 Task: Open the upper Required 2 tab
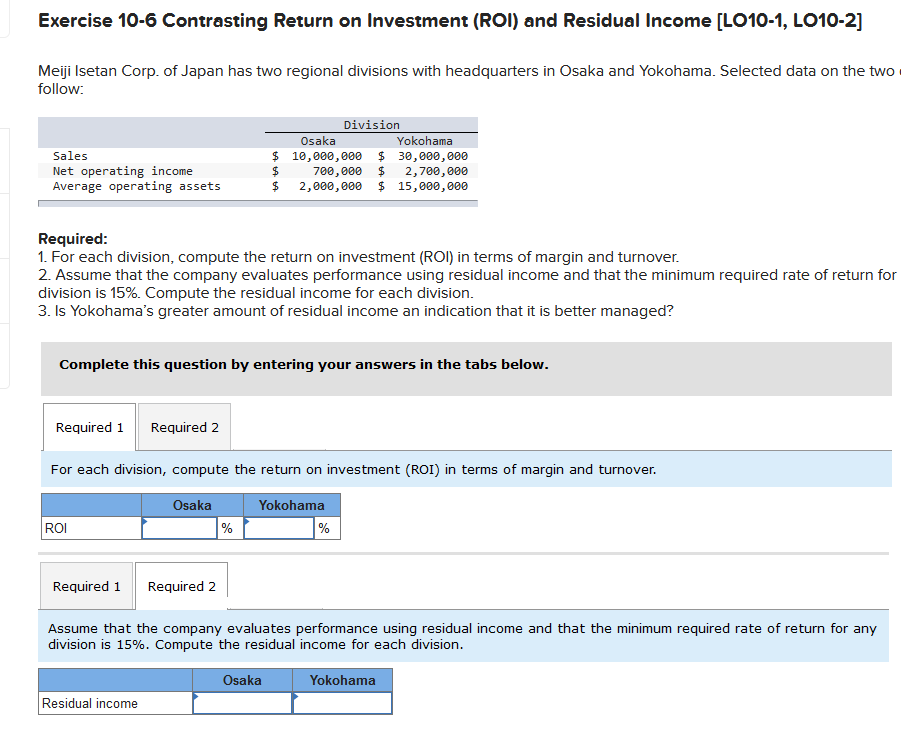(x=184, y=427)
